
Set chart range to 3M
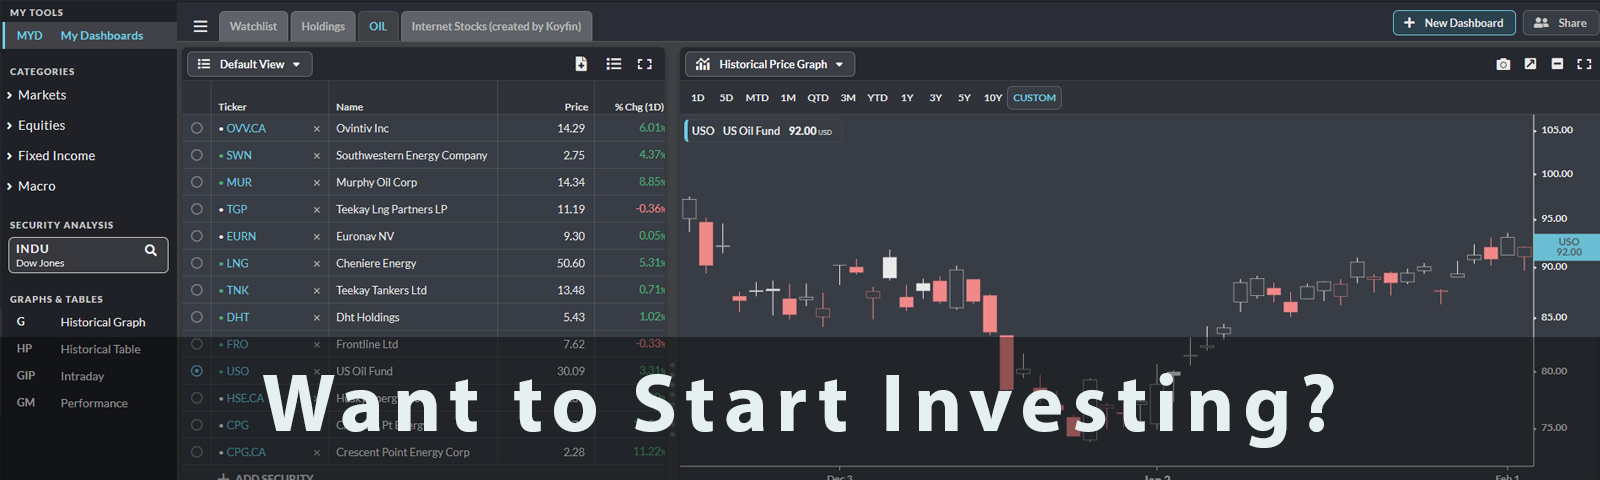(848, 98)
